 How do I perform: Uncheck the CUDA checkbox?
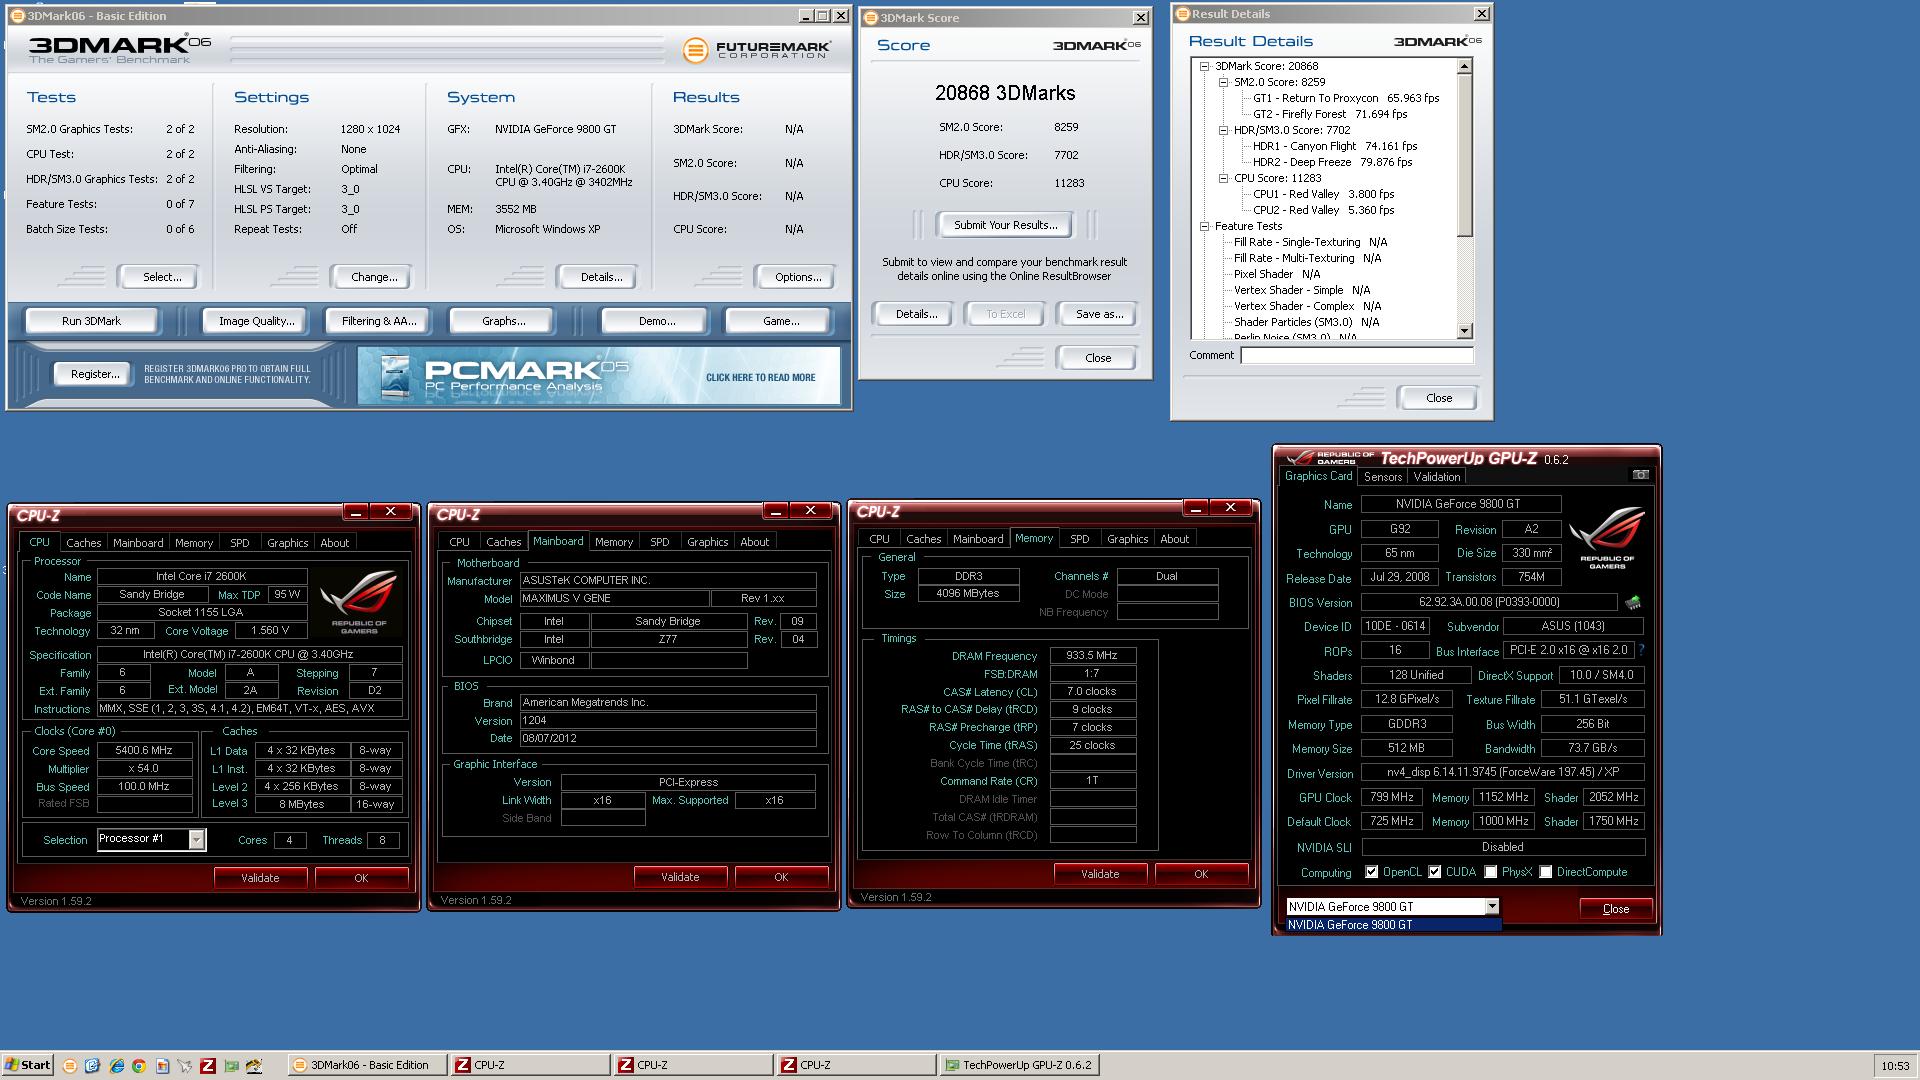click(1435, 872)
